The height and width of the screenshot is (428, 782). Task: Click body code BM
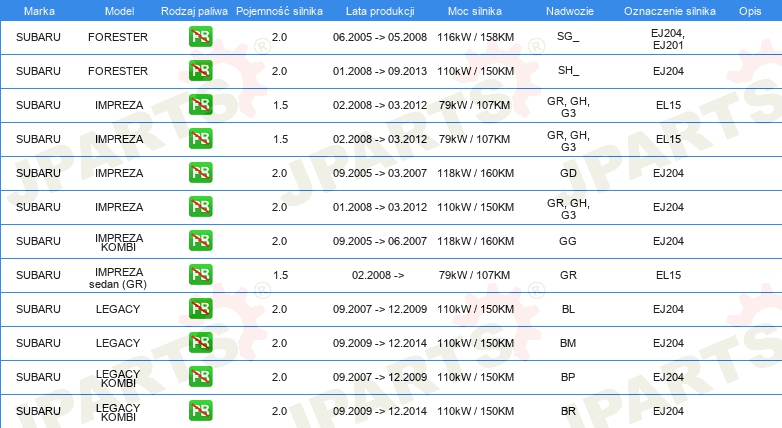tap(568, 343)
